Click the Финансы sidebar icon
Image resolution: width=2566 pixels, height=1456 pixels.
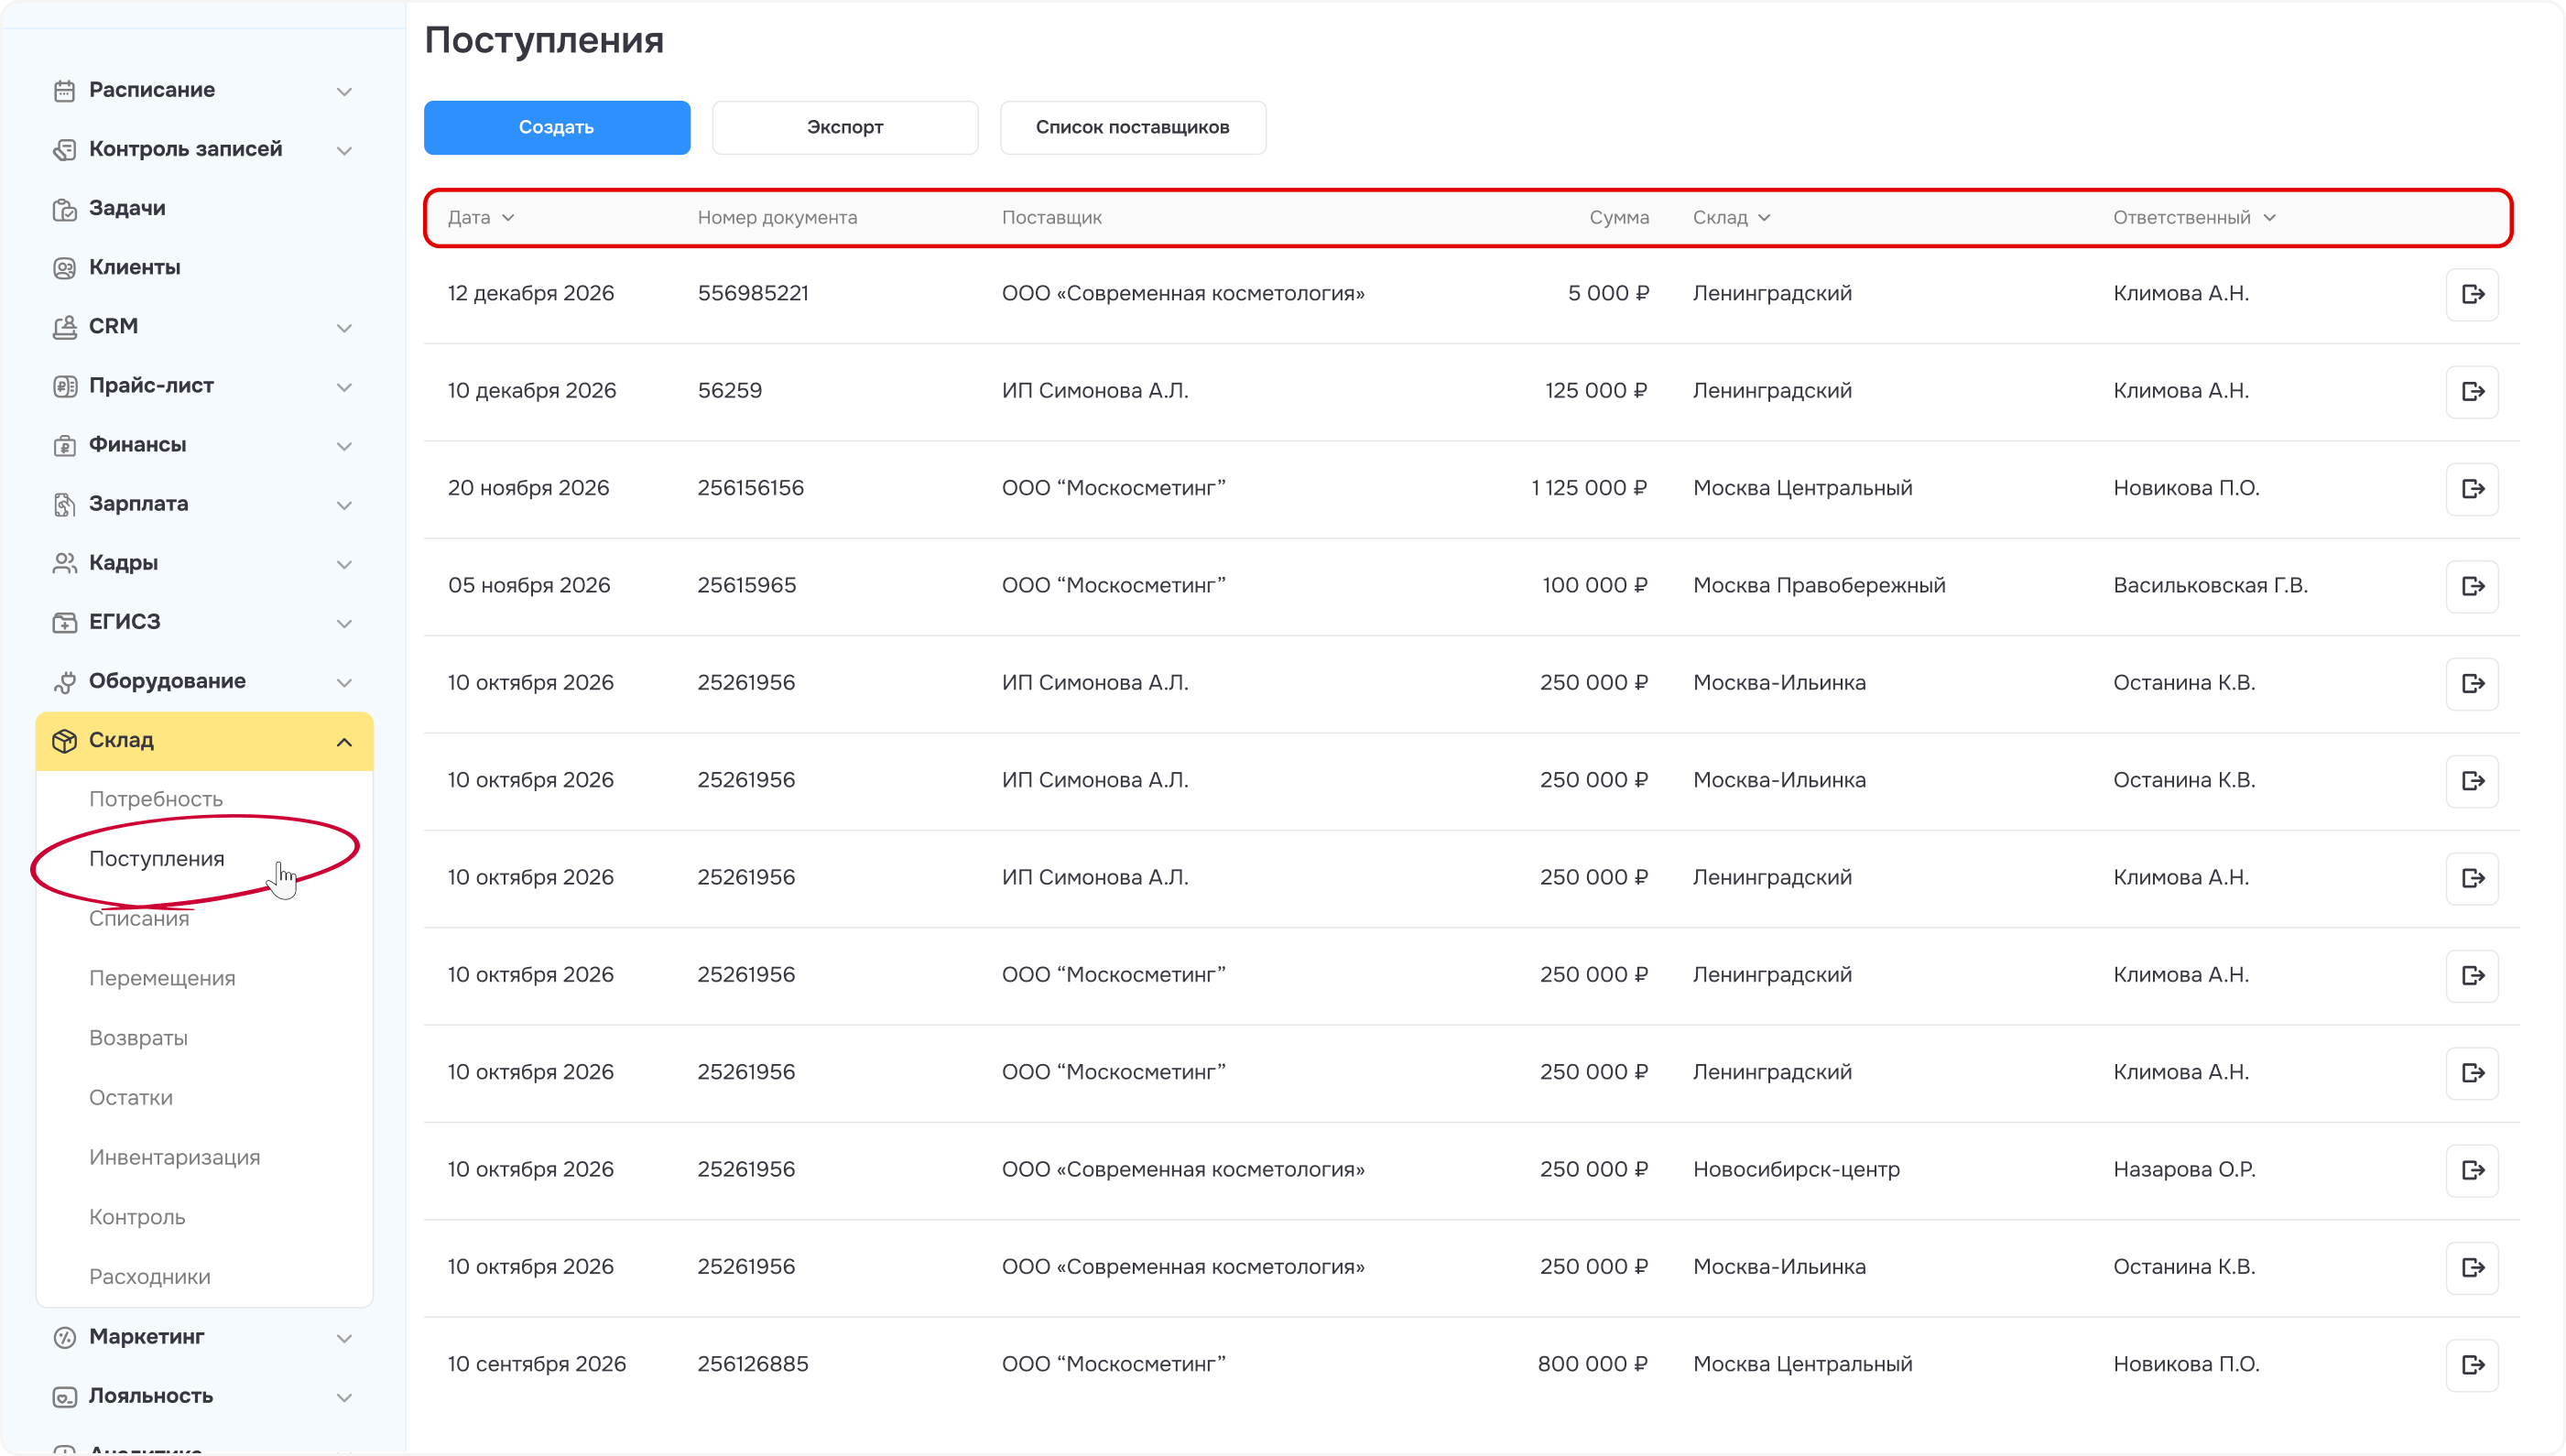point(64,445)
